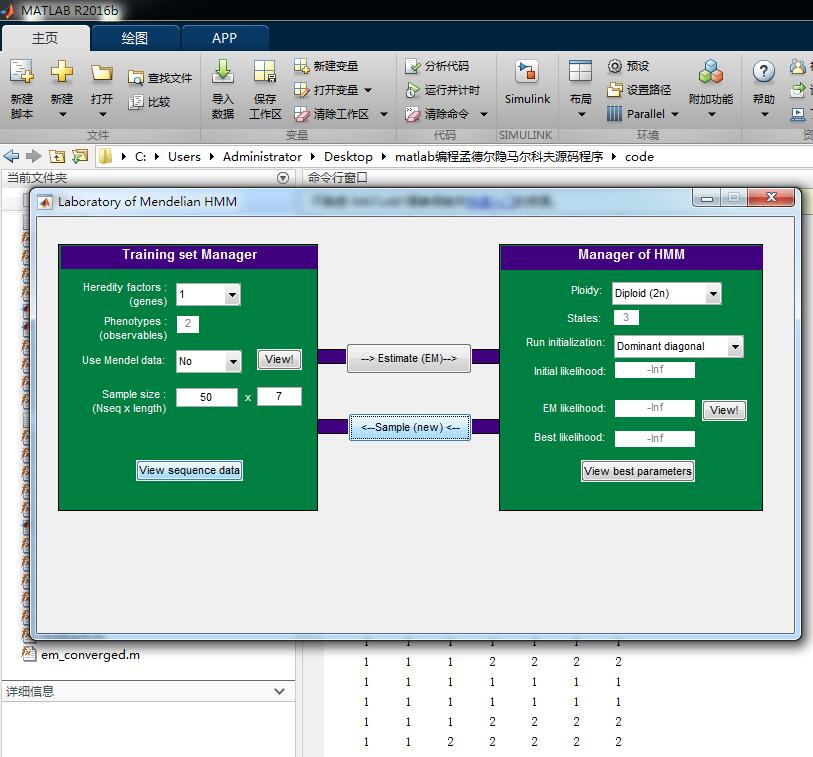Click Find Files (查找文件) icon
The width and height of the screenshot is (813, 757).
[x=136, y=78]
